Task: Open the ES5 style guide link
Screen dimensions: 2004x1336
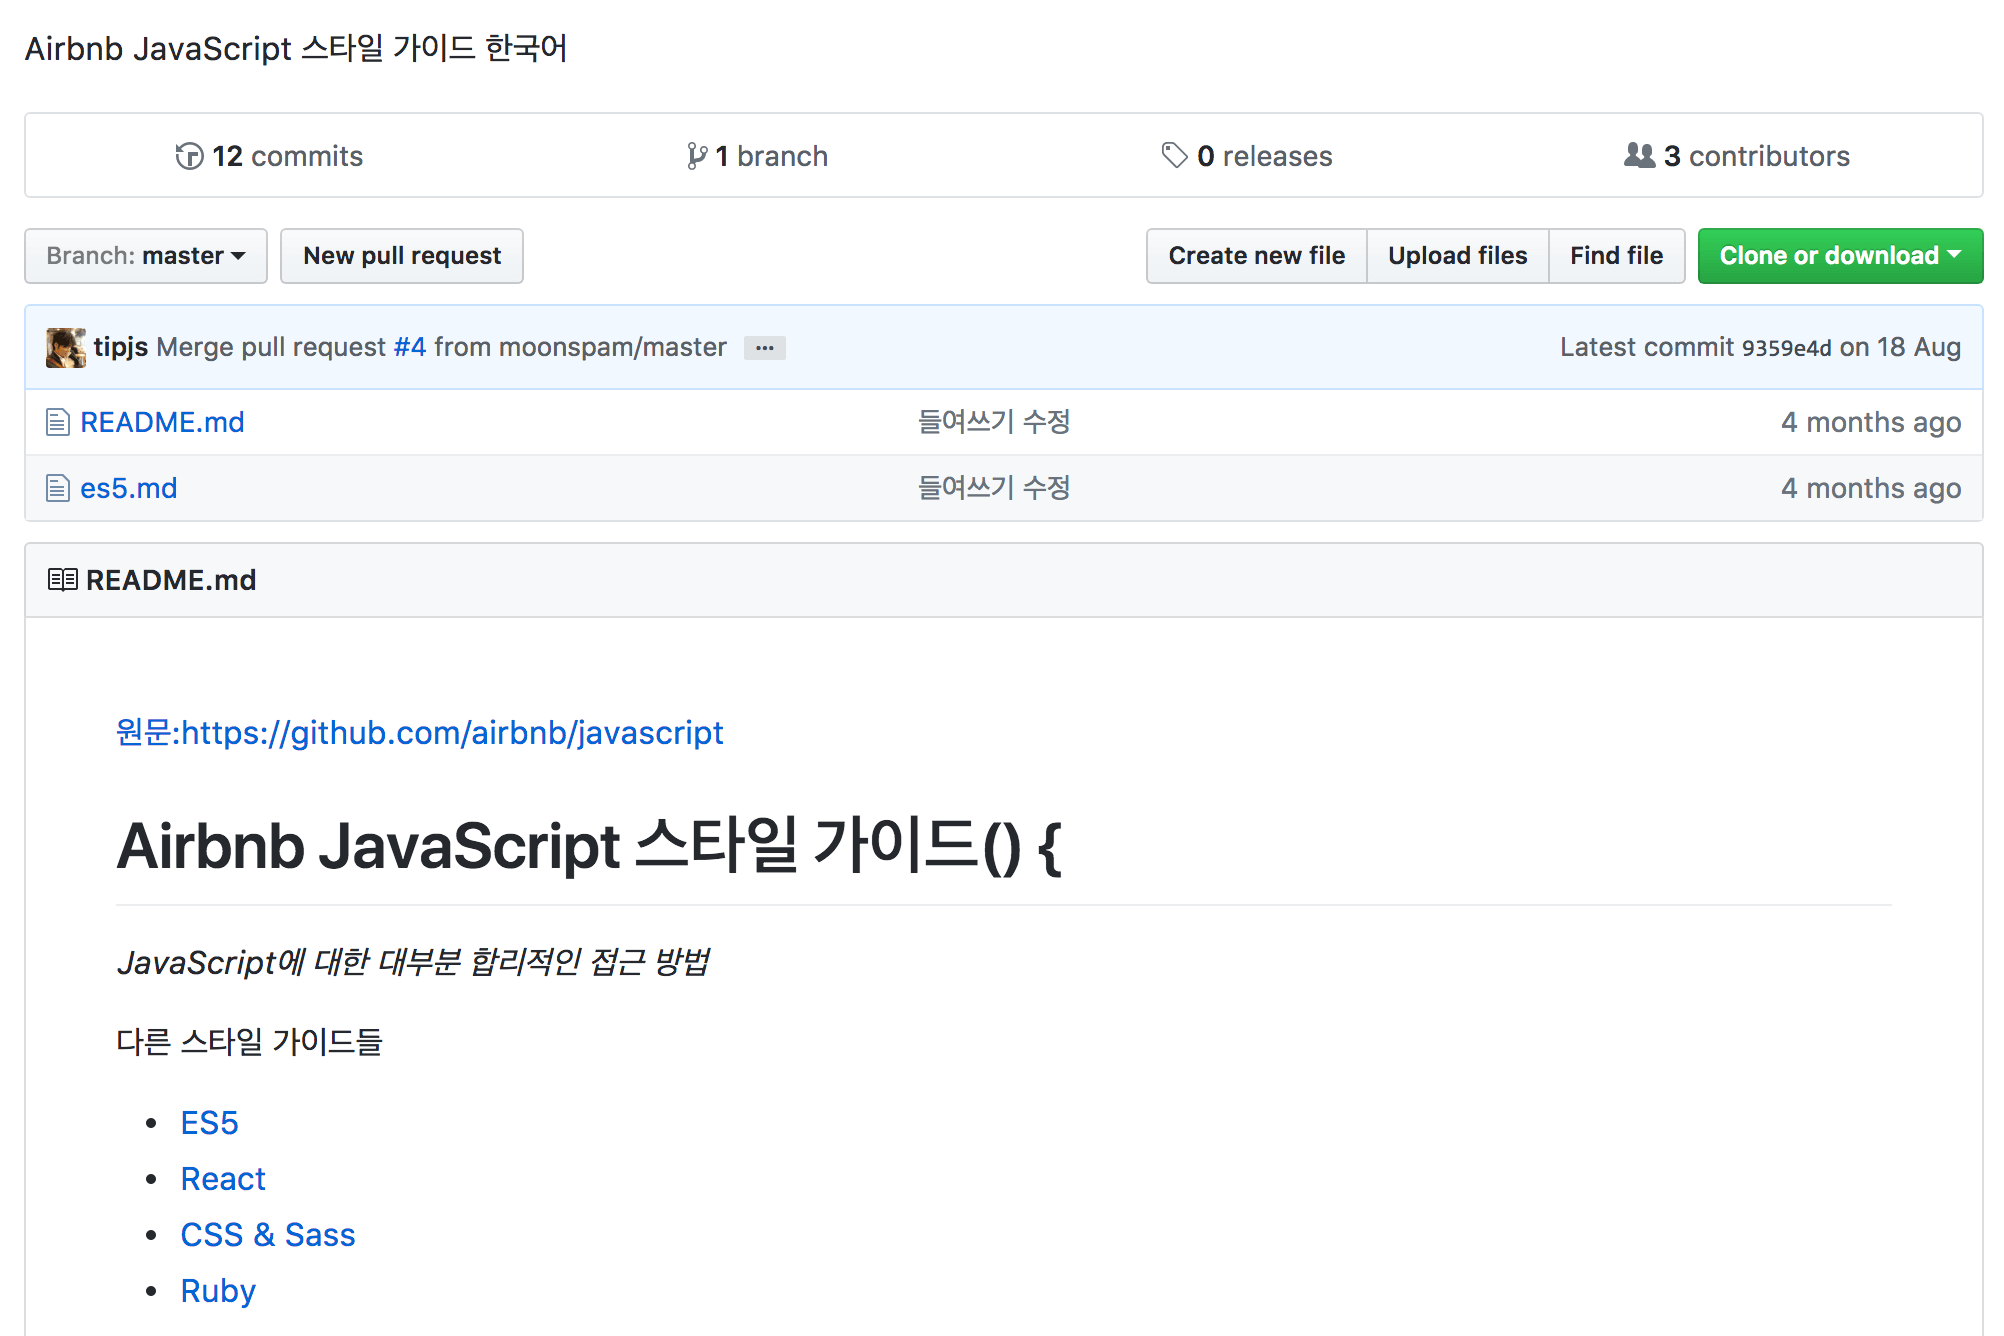Action: click(x=209, y=1123)
